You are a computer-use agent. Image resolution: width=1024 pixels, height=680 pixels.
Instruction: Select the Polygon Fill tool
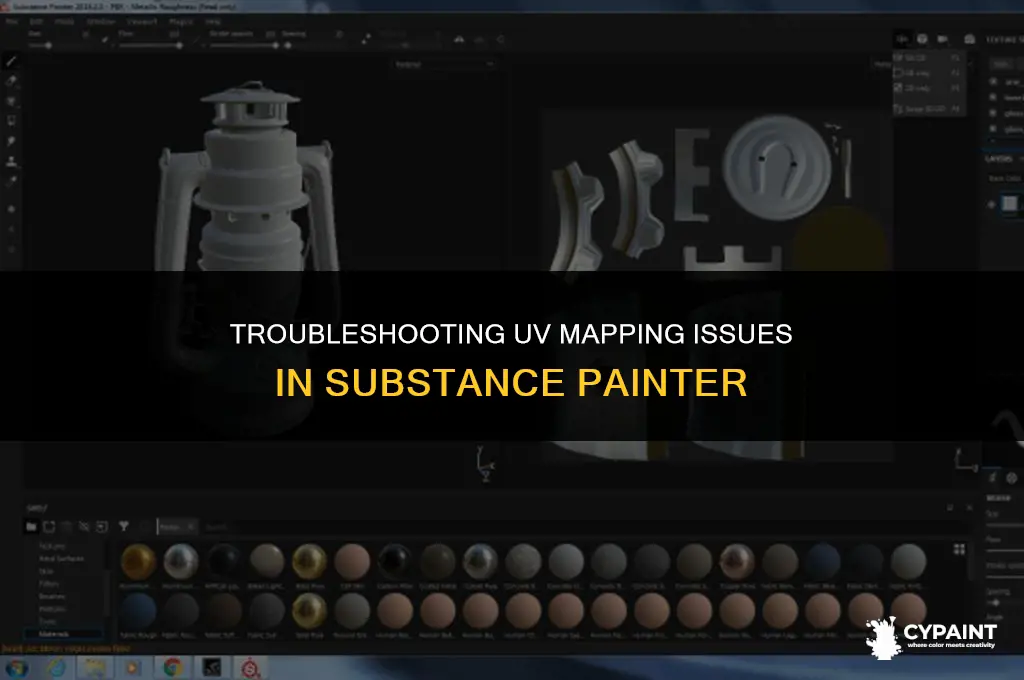click(x=11, y=121)
